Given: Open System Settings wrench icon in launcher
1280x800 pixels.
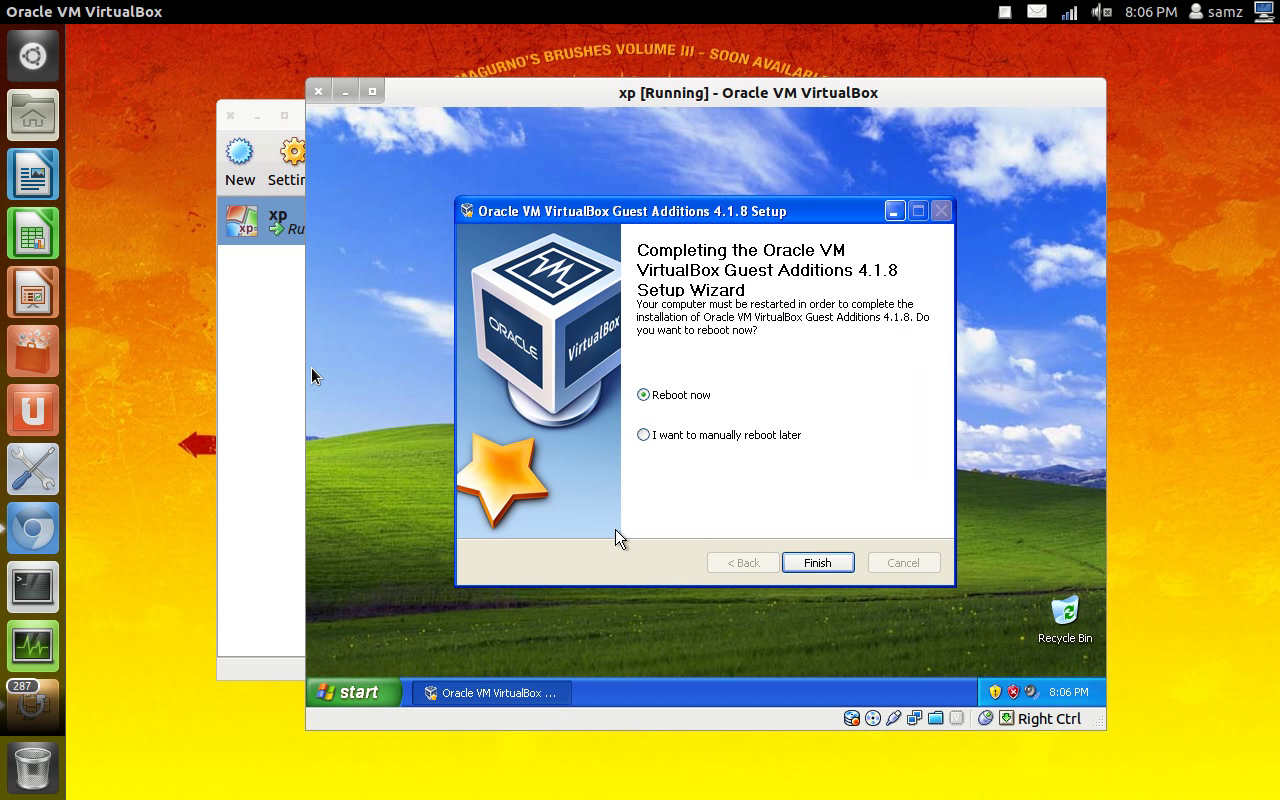Looking at the screenshot, I should click(33, 469).
